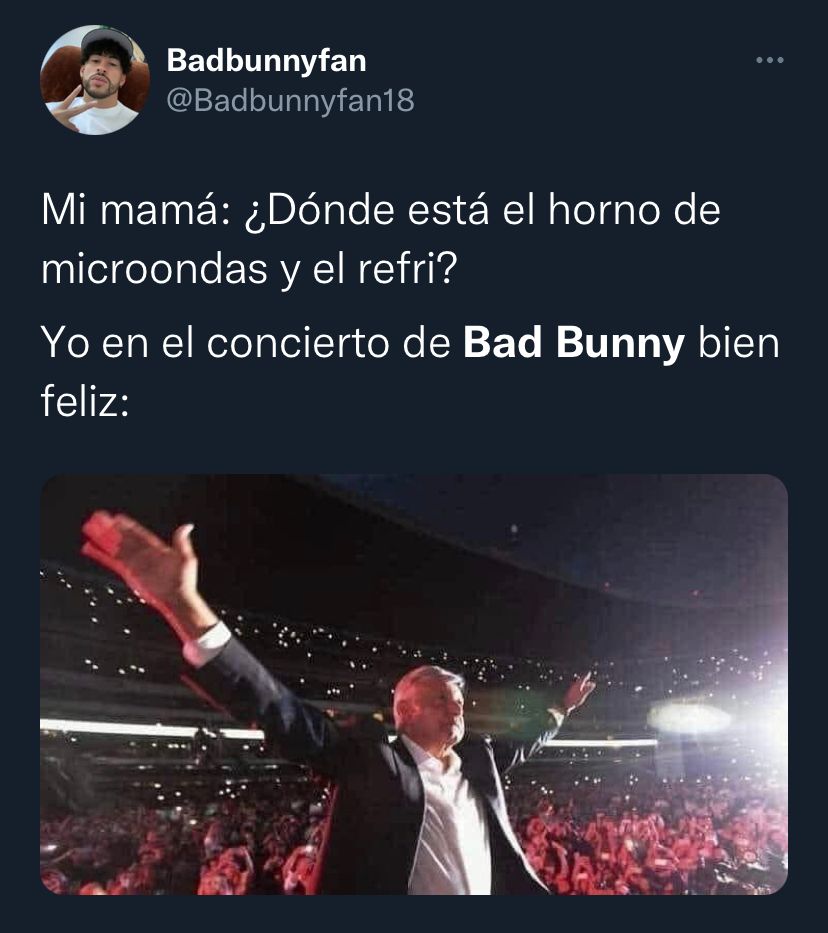
Task: Open Badbunnyfan's round profile picture
Action: click(95, 80)
